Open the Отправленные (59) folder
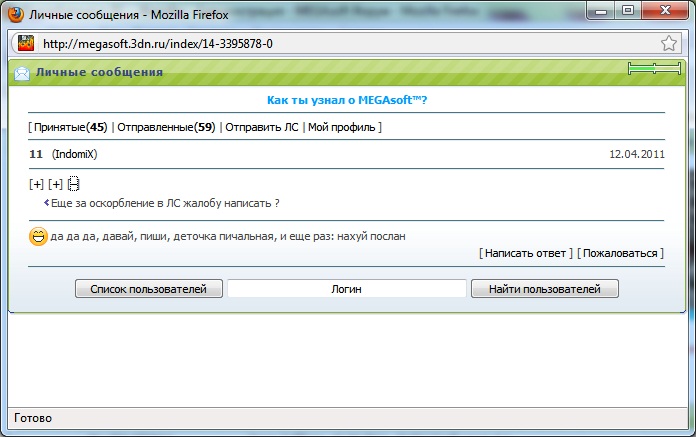696x437 pixels. 166,127
